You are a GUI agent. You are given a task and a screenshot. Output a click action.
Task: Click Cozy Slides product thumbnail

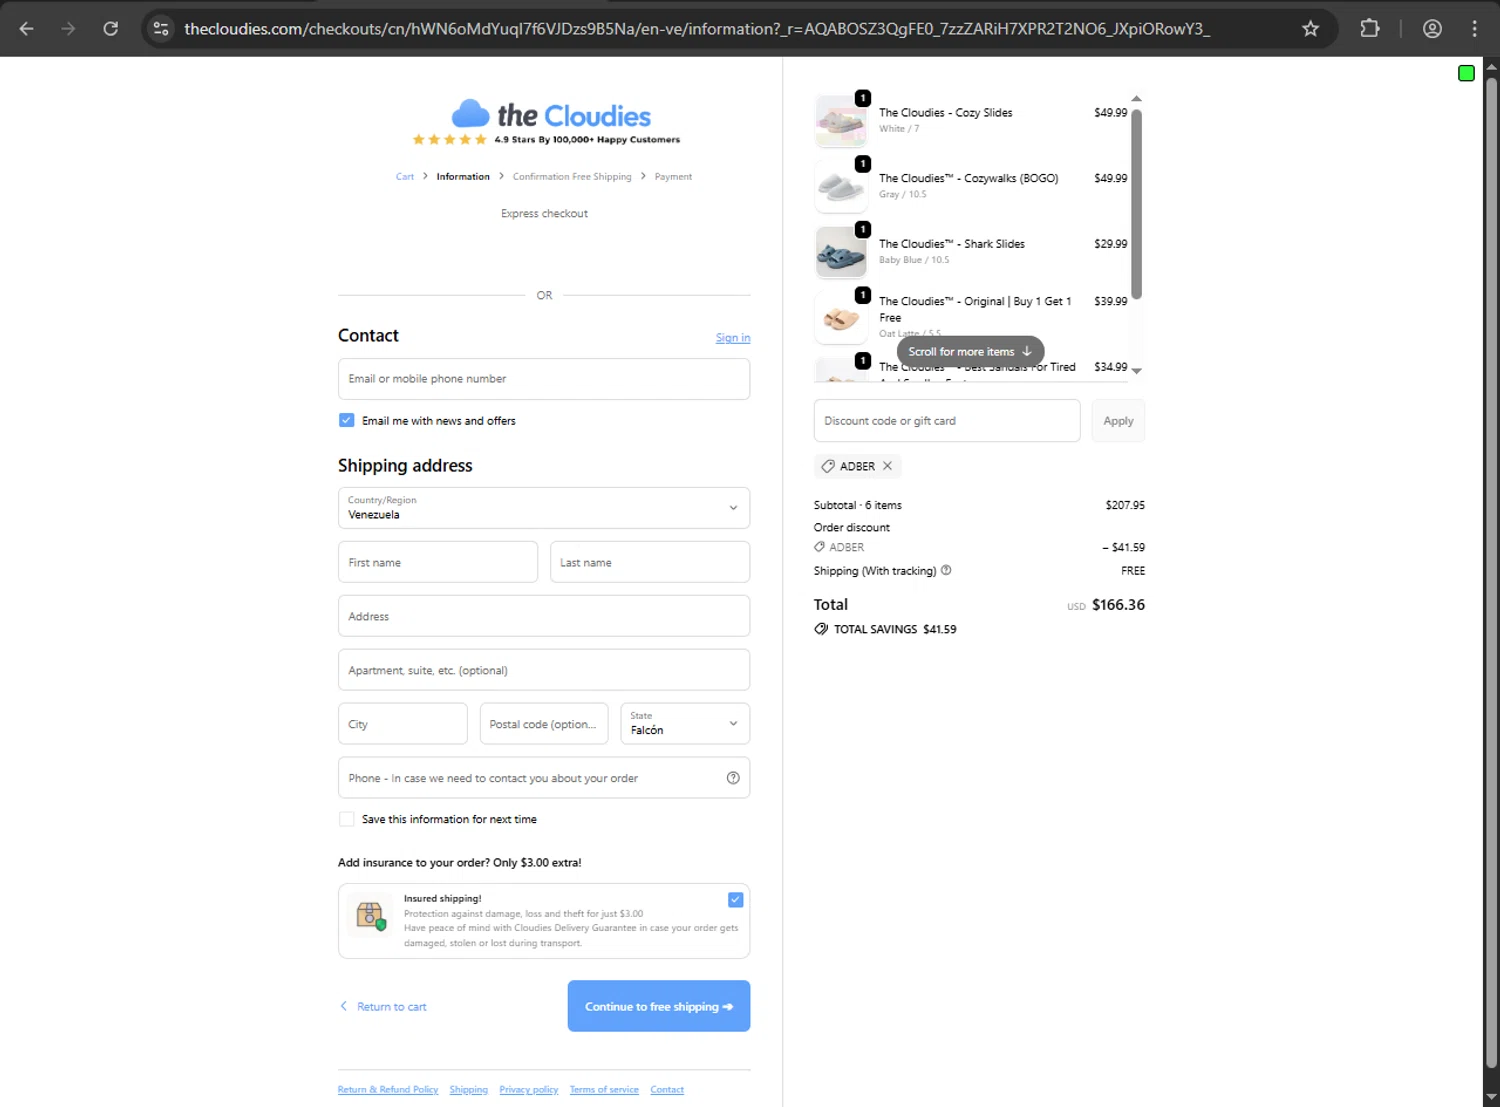pyautogui.click(x=841, y=121)
